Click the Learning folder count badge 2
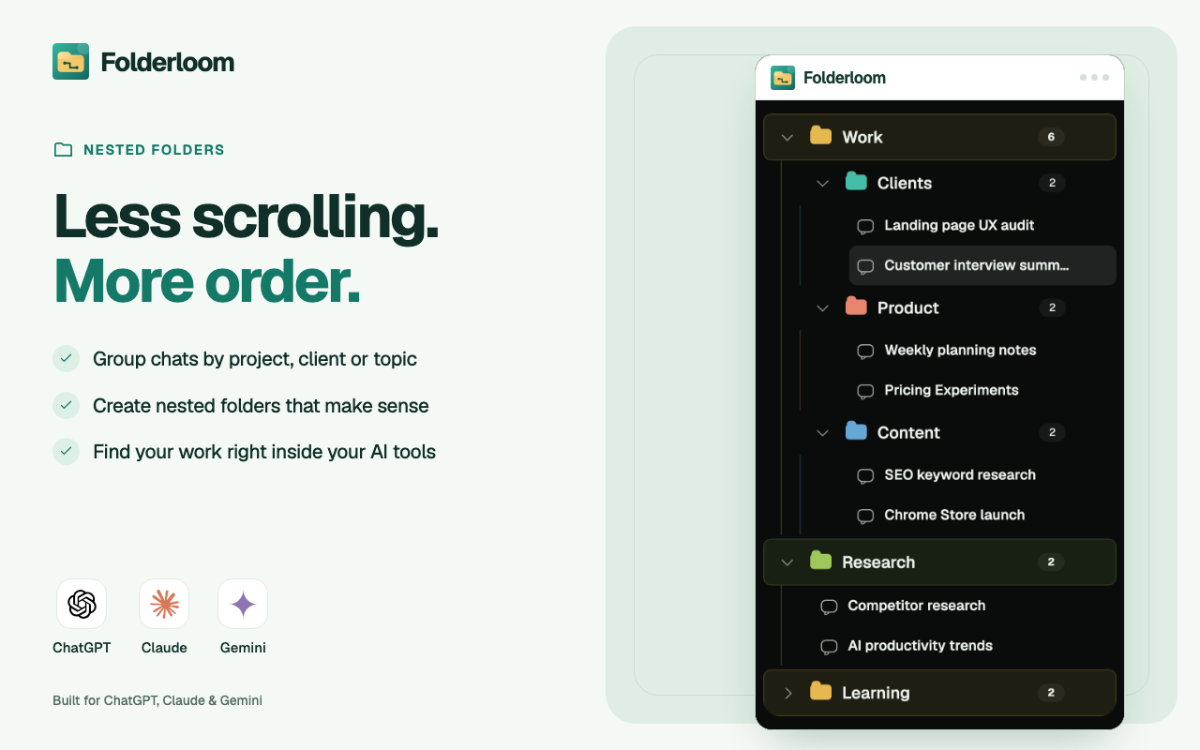 (x=1051, y=692)
